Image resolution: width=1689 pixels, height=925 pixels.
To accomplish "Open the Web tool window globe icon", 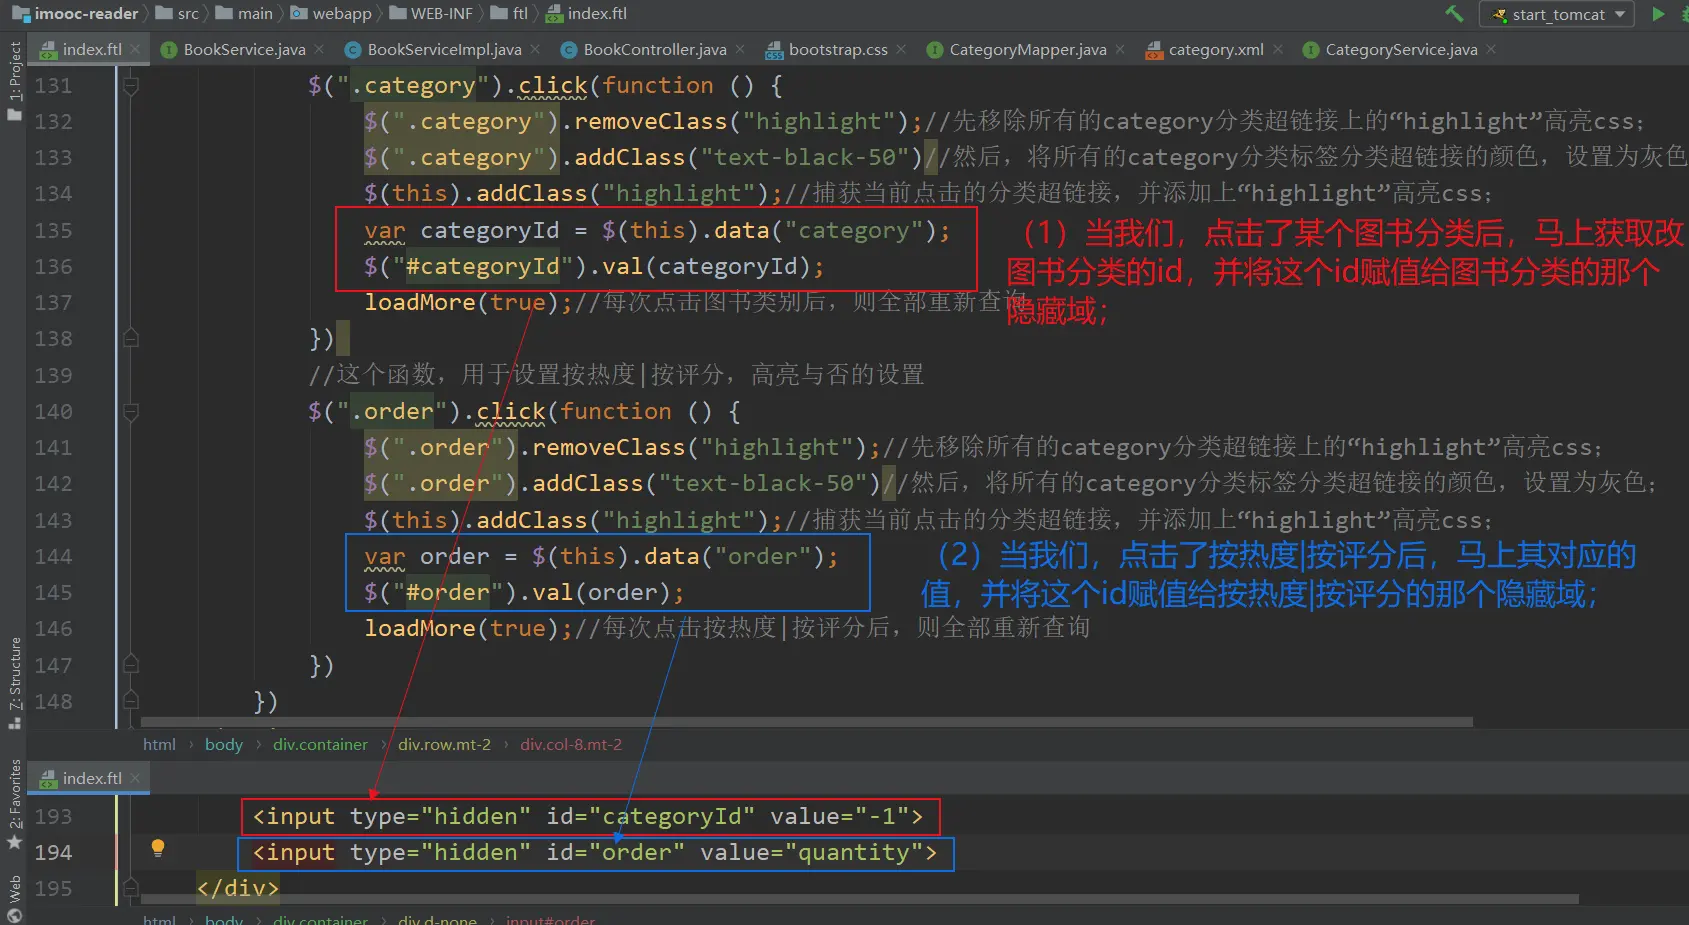I will pos(14,900).
